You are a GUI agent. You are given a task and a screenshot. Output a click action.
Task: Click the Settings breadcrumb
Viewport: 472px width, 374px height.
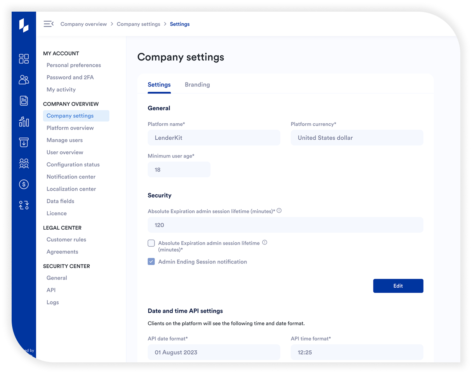[x=180, y=24]
